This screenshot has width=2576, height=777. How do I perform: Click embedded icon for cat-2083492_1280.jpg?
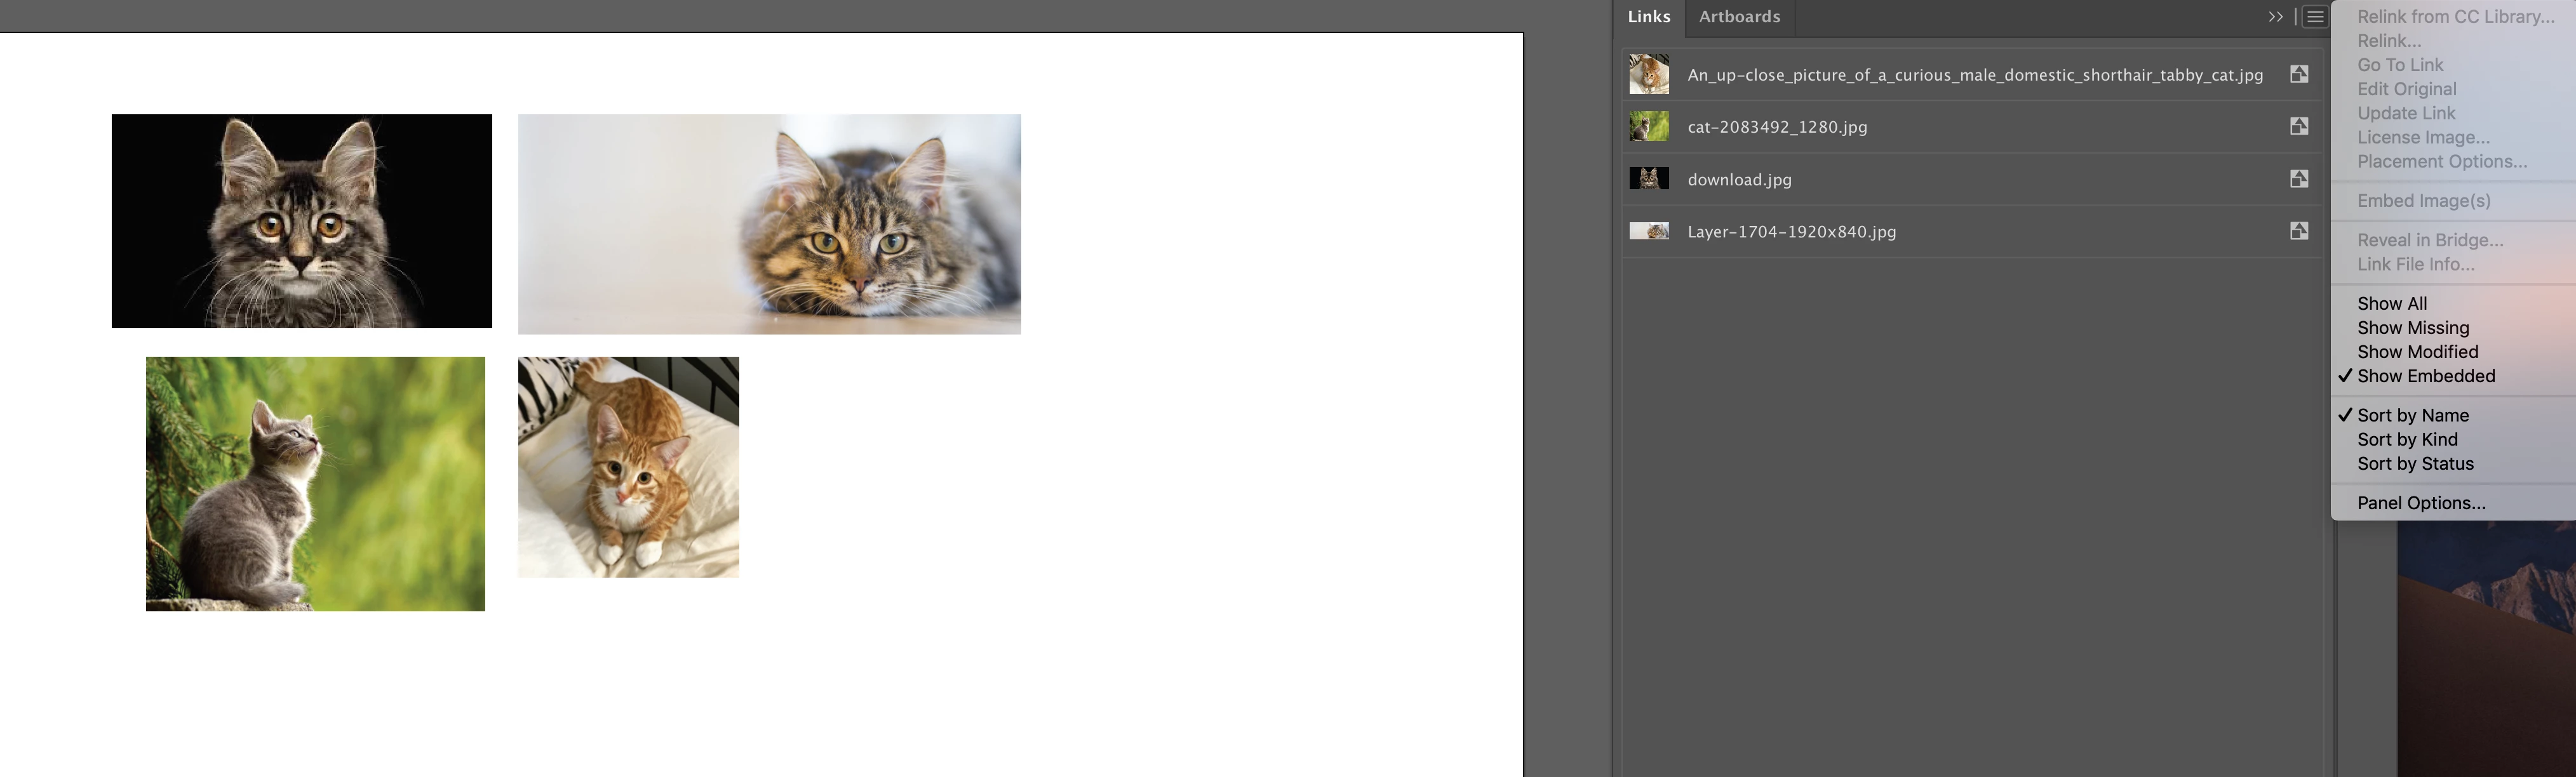[x=2299, y=126]
